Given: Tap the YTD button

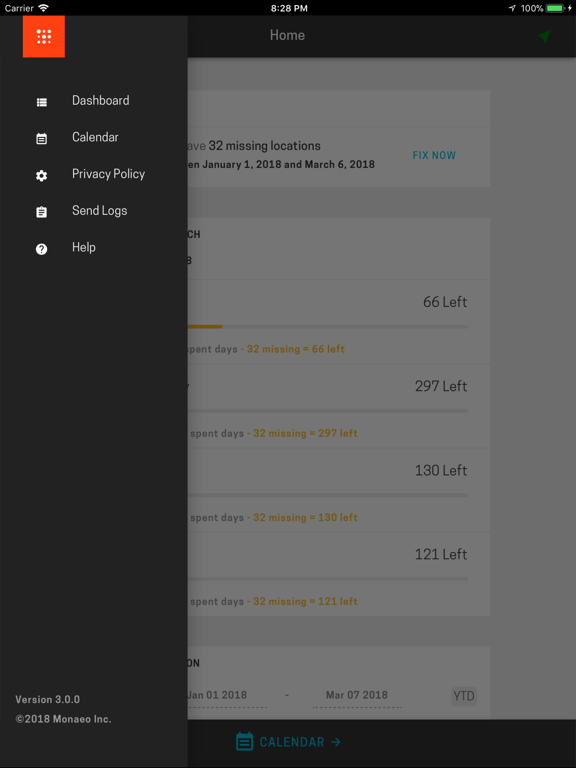Looking at the screenshot, I should pyautogui.click(x=464, y=696).
